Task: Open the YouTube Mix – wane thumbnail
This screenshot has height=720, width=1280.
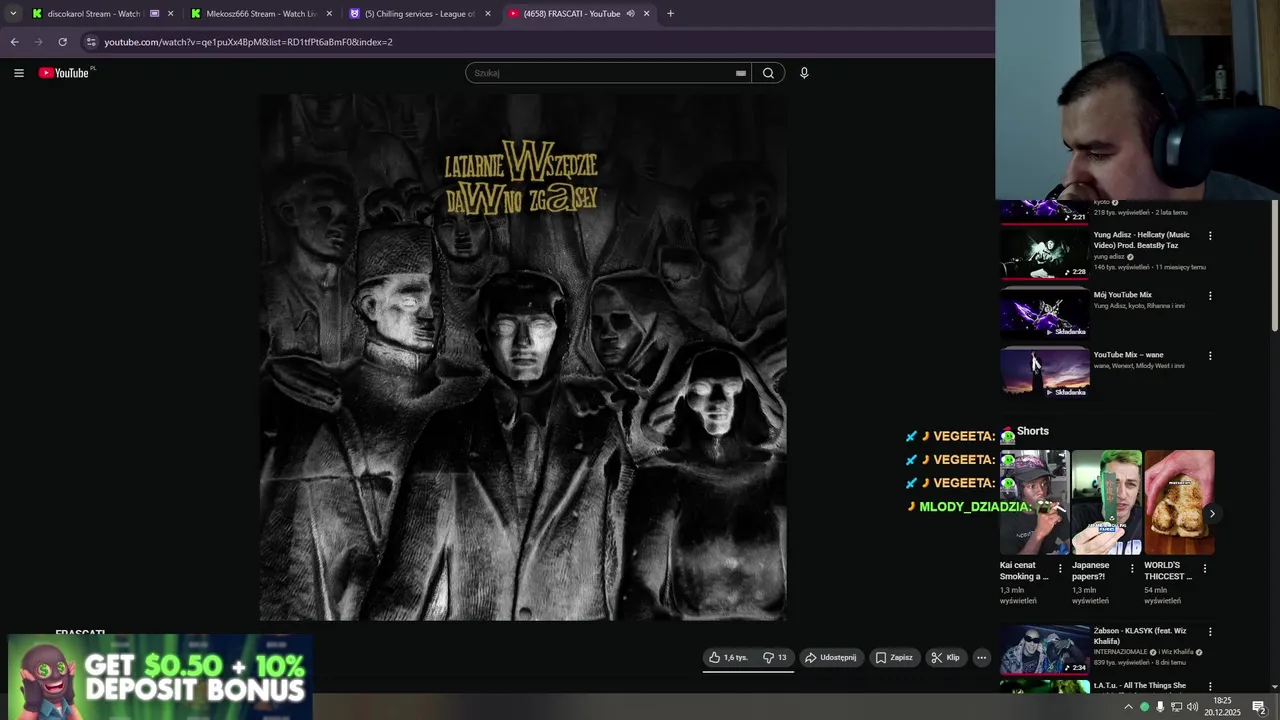Action: pyautogui.click(x=1045, y=373)
